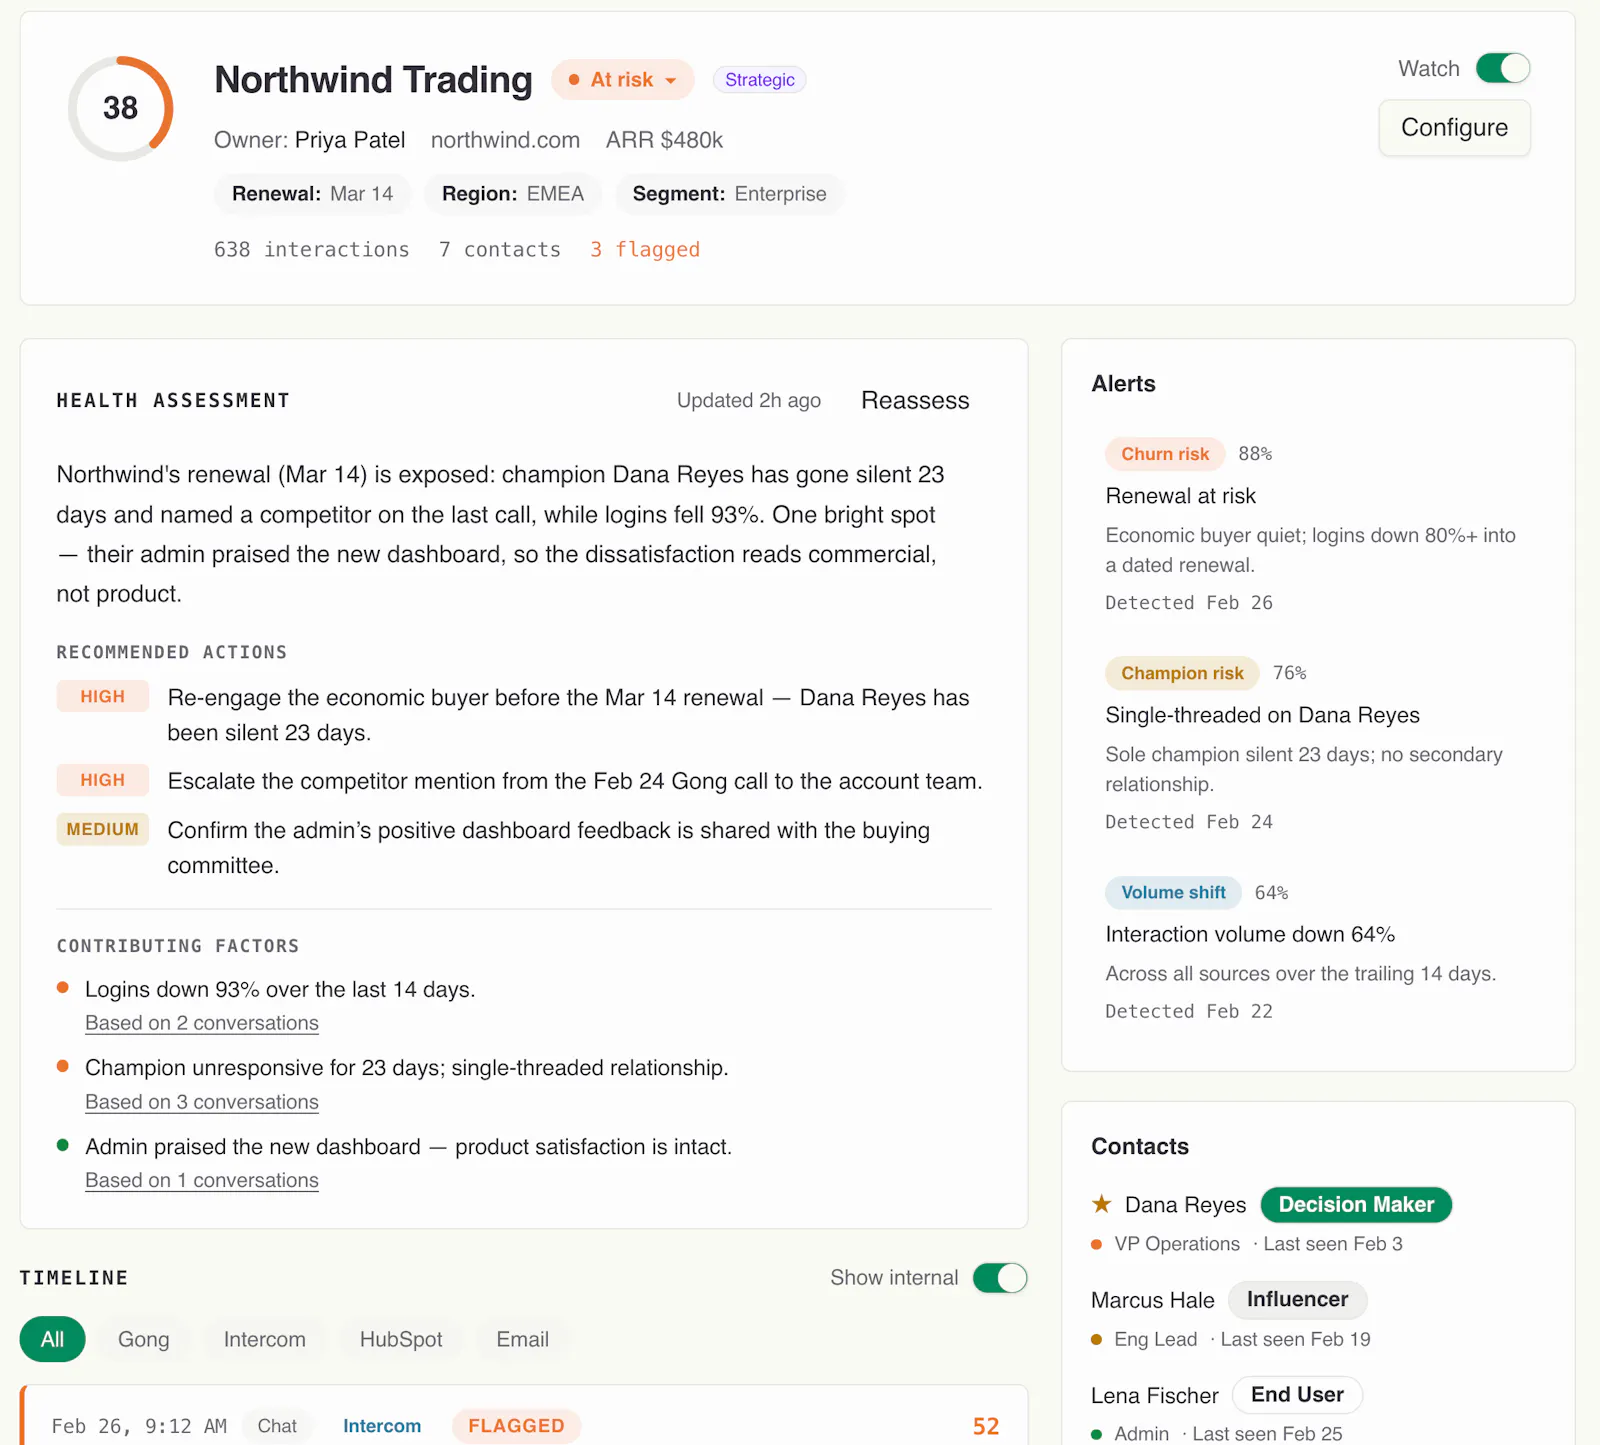Screen dimensions: 1600x1445
Task: Filter timeline by Intercom
Action: [x=265, y=1340]
